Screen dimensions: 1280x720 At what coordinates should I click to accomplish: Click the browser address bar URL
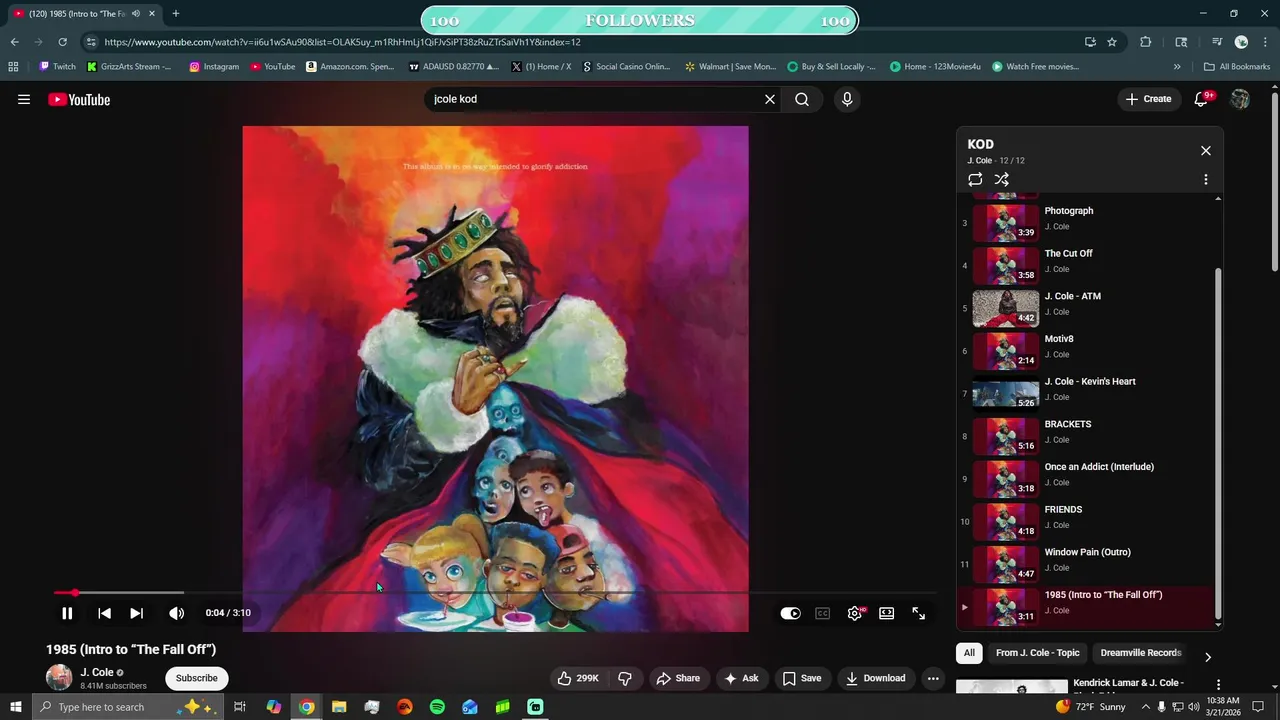pyautogui.click(x=342, y=42)
